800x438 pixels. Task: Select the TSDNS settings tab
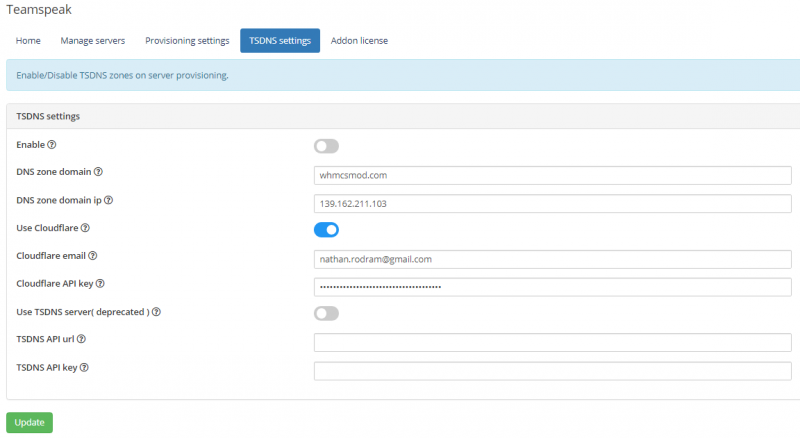tap(280, 40)
